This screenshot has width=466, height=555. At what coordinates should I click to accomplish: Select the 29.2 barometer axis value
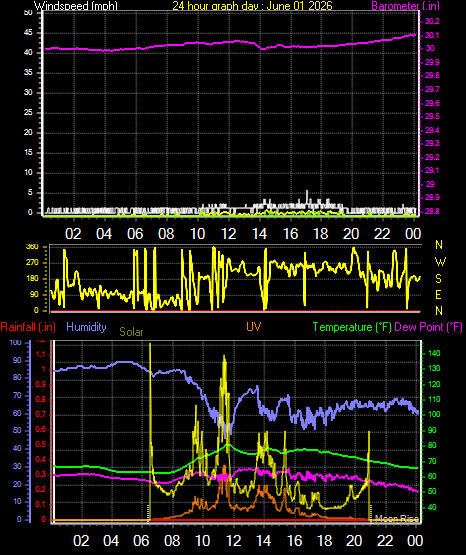(432, 157)
